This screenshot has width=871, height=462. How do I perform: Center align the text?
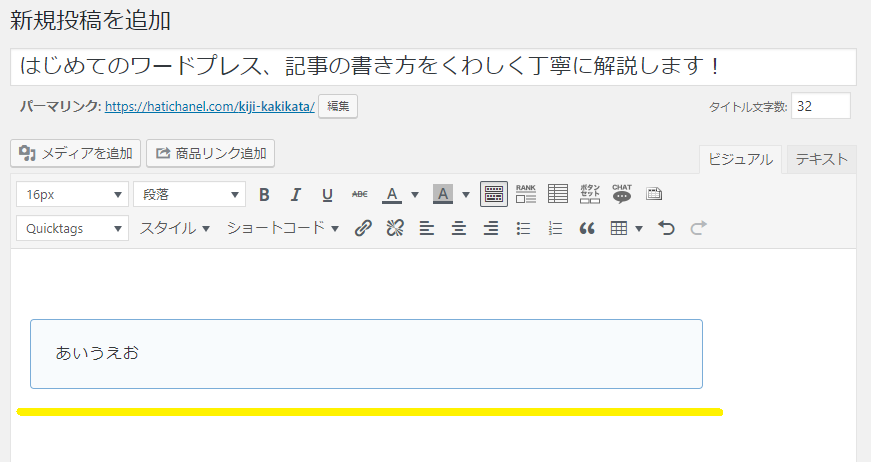tap(459, 228)
